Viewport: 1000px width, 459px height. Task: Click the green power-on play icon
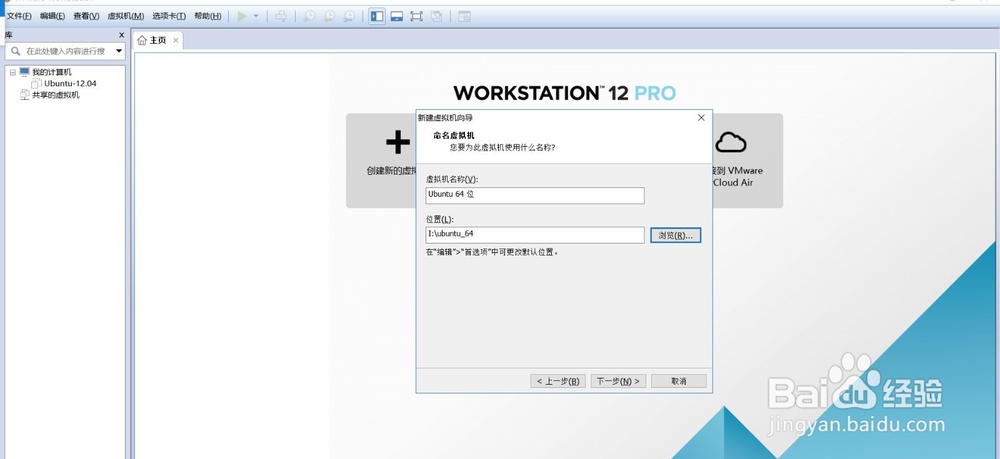click(242, 16)
